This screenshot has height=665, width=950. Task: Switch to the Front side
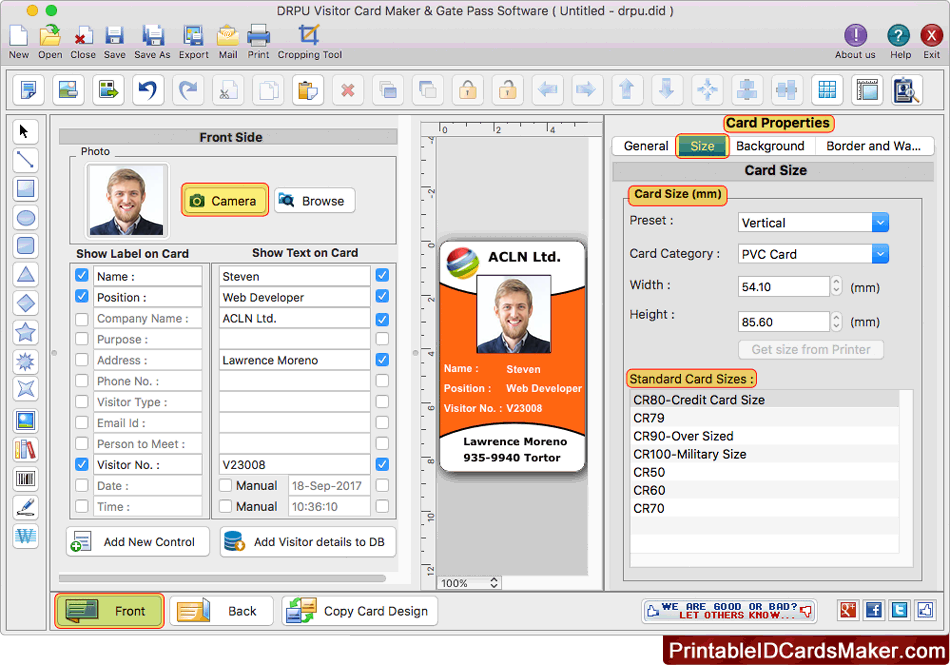pos(110,610)
